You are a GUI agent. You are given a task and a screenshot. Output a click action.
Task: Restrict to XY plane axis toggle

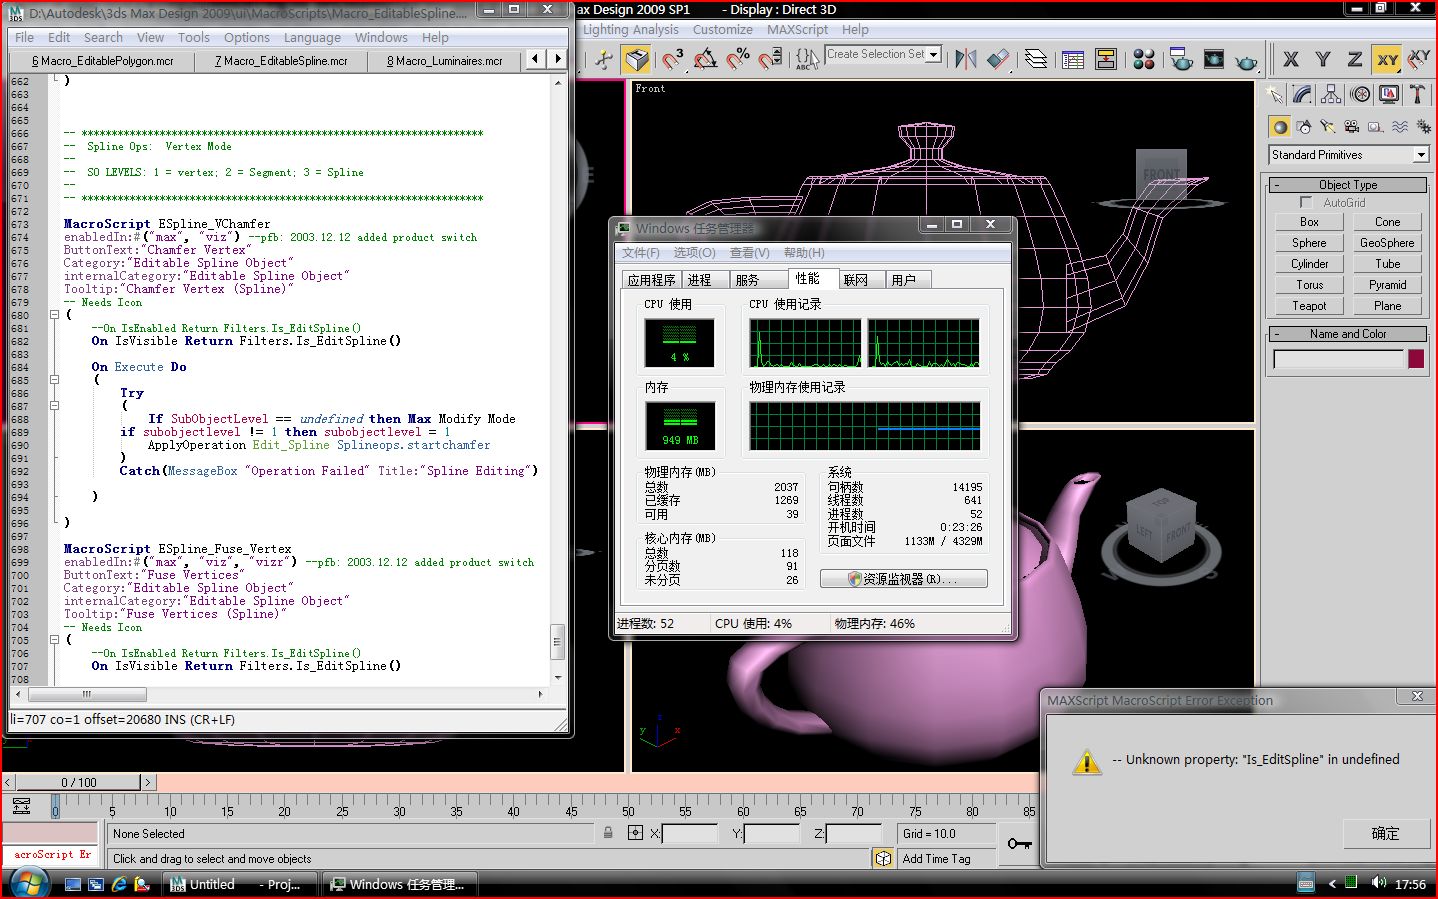[1387, 60]
